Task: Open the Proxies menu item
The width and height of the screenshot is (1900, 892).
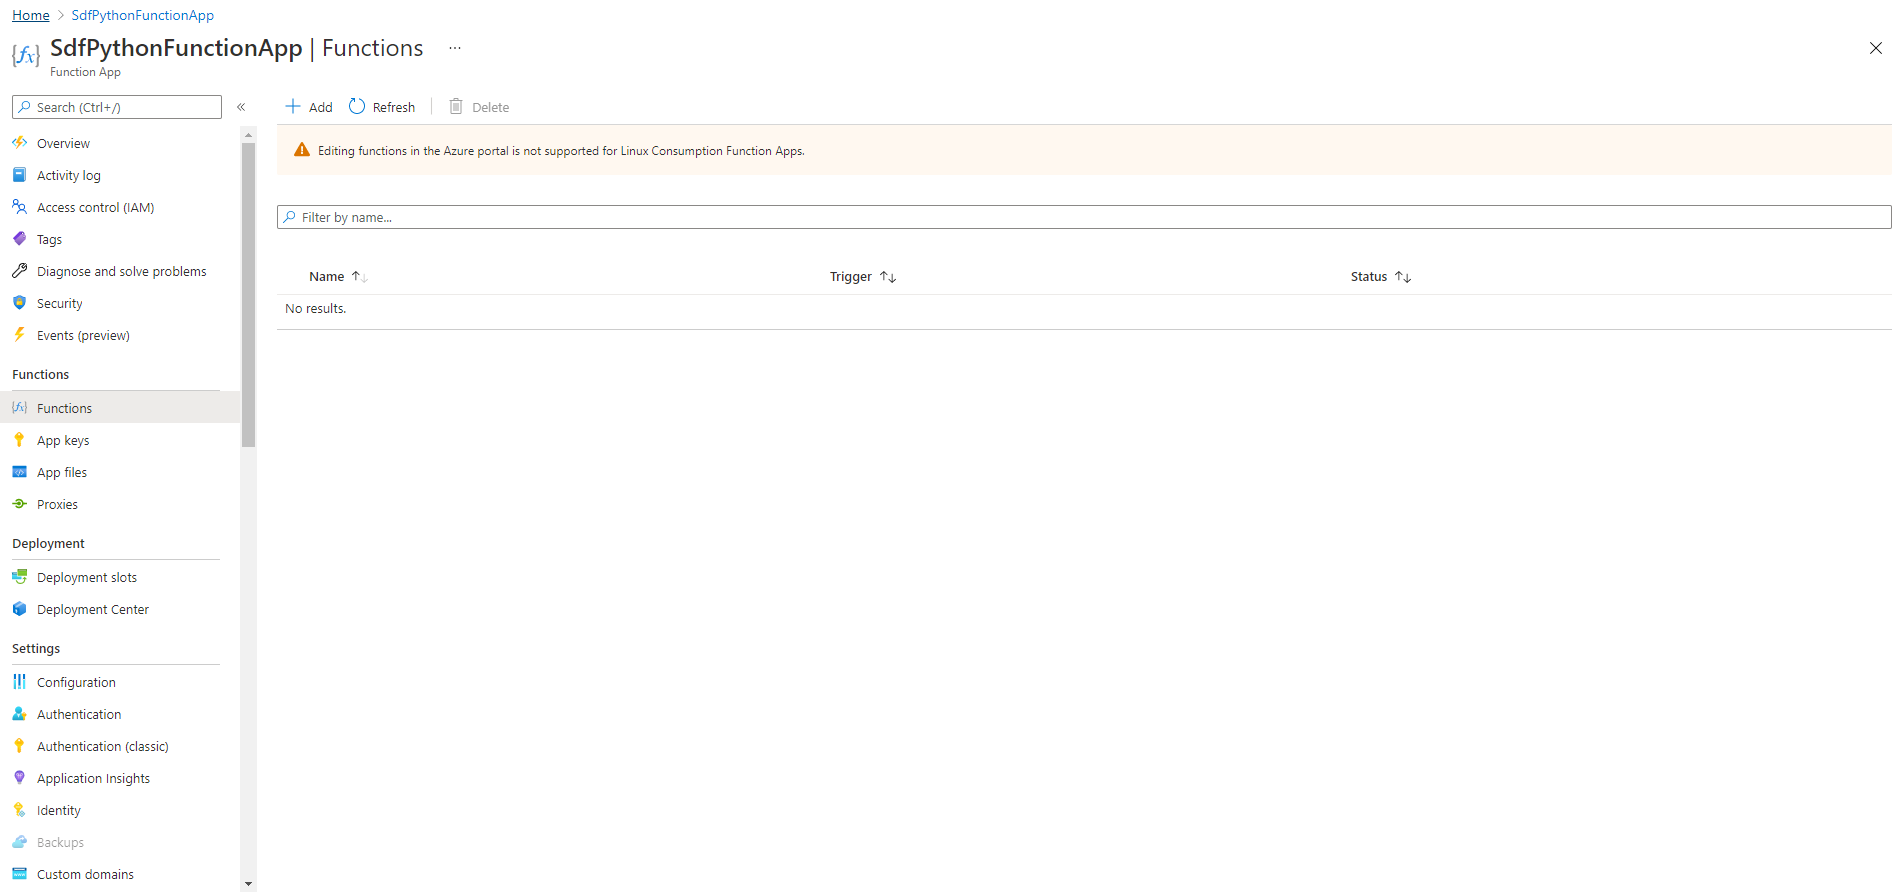Action: click(x=120, y=504)
